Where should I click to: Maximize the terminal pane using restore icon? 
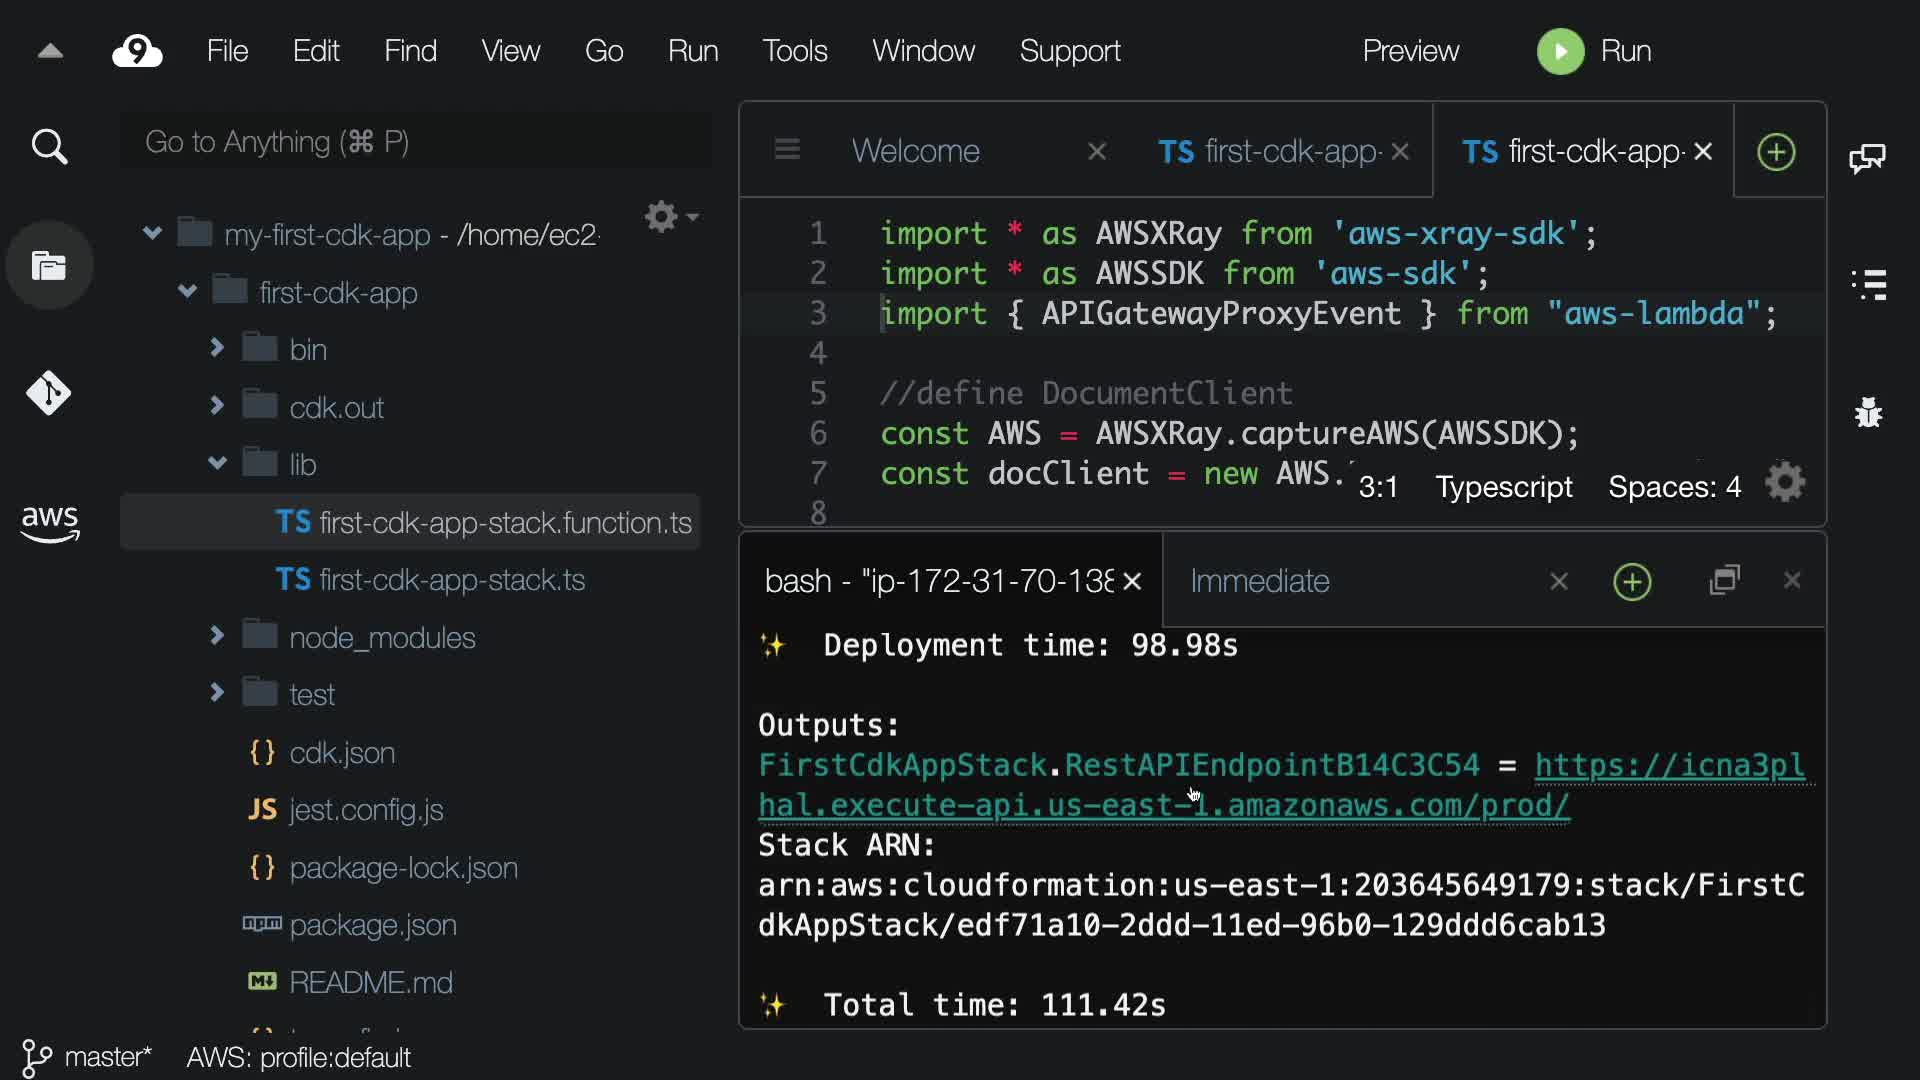pyautogui.click(x=1725, y=581)
